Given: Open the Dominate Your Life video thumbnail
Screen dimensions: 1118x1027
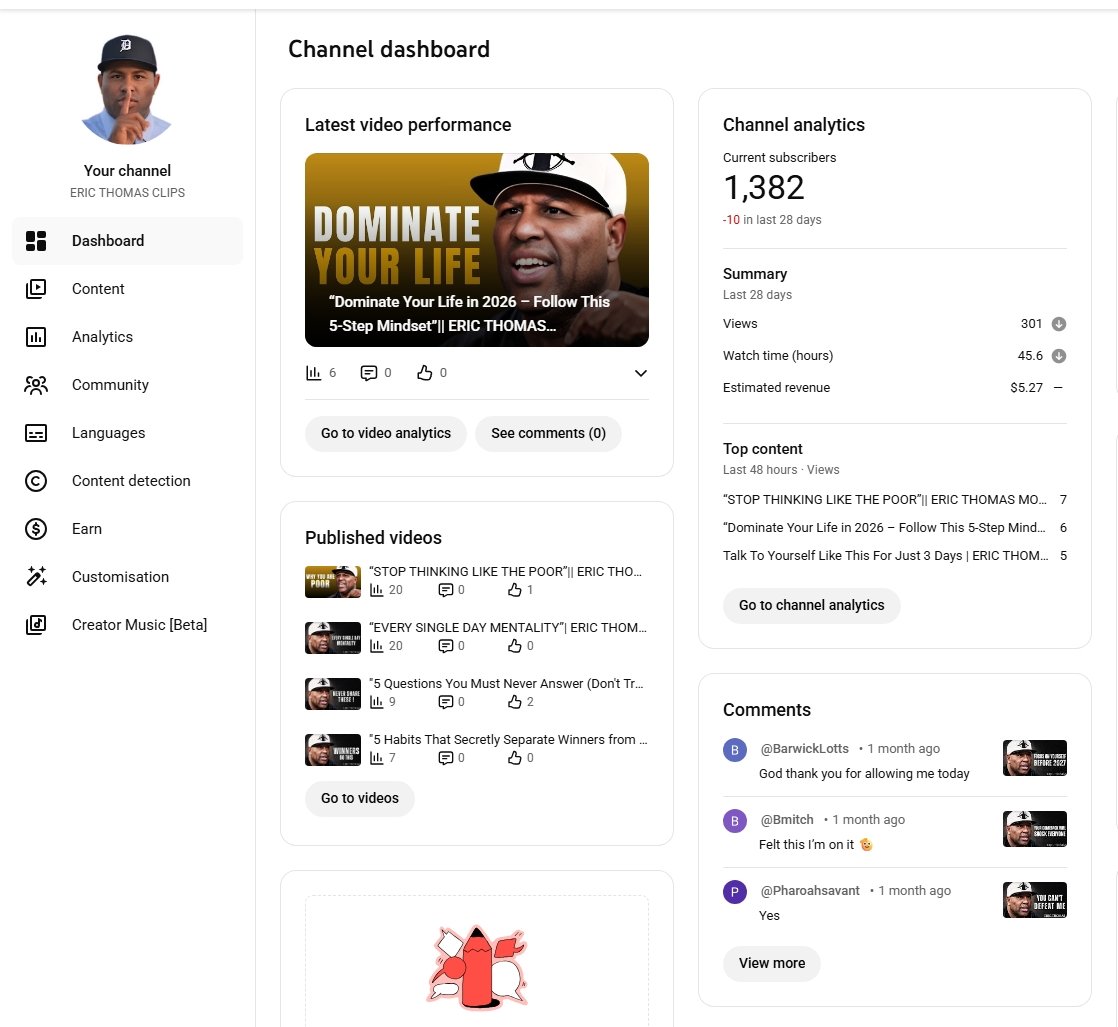Looking at the screenshot, I should [476, 249].
